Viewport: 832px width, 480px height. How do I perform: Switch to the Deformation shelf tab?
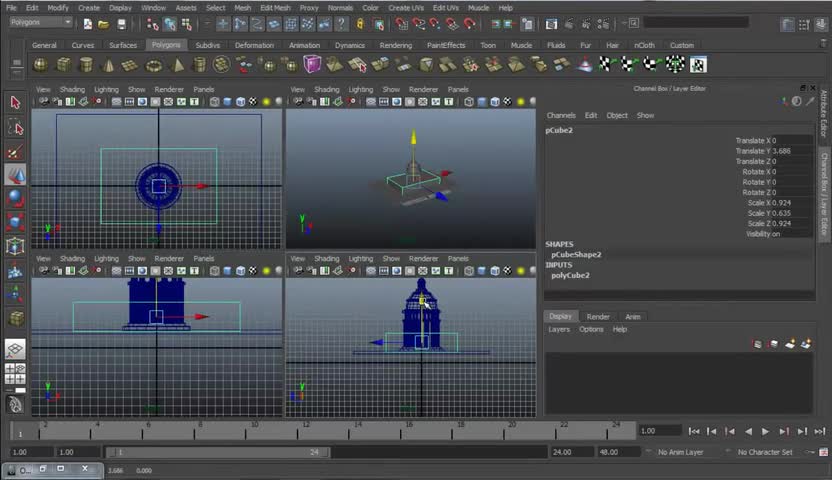click(x=254, y=45)
